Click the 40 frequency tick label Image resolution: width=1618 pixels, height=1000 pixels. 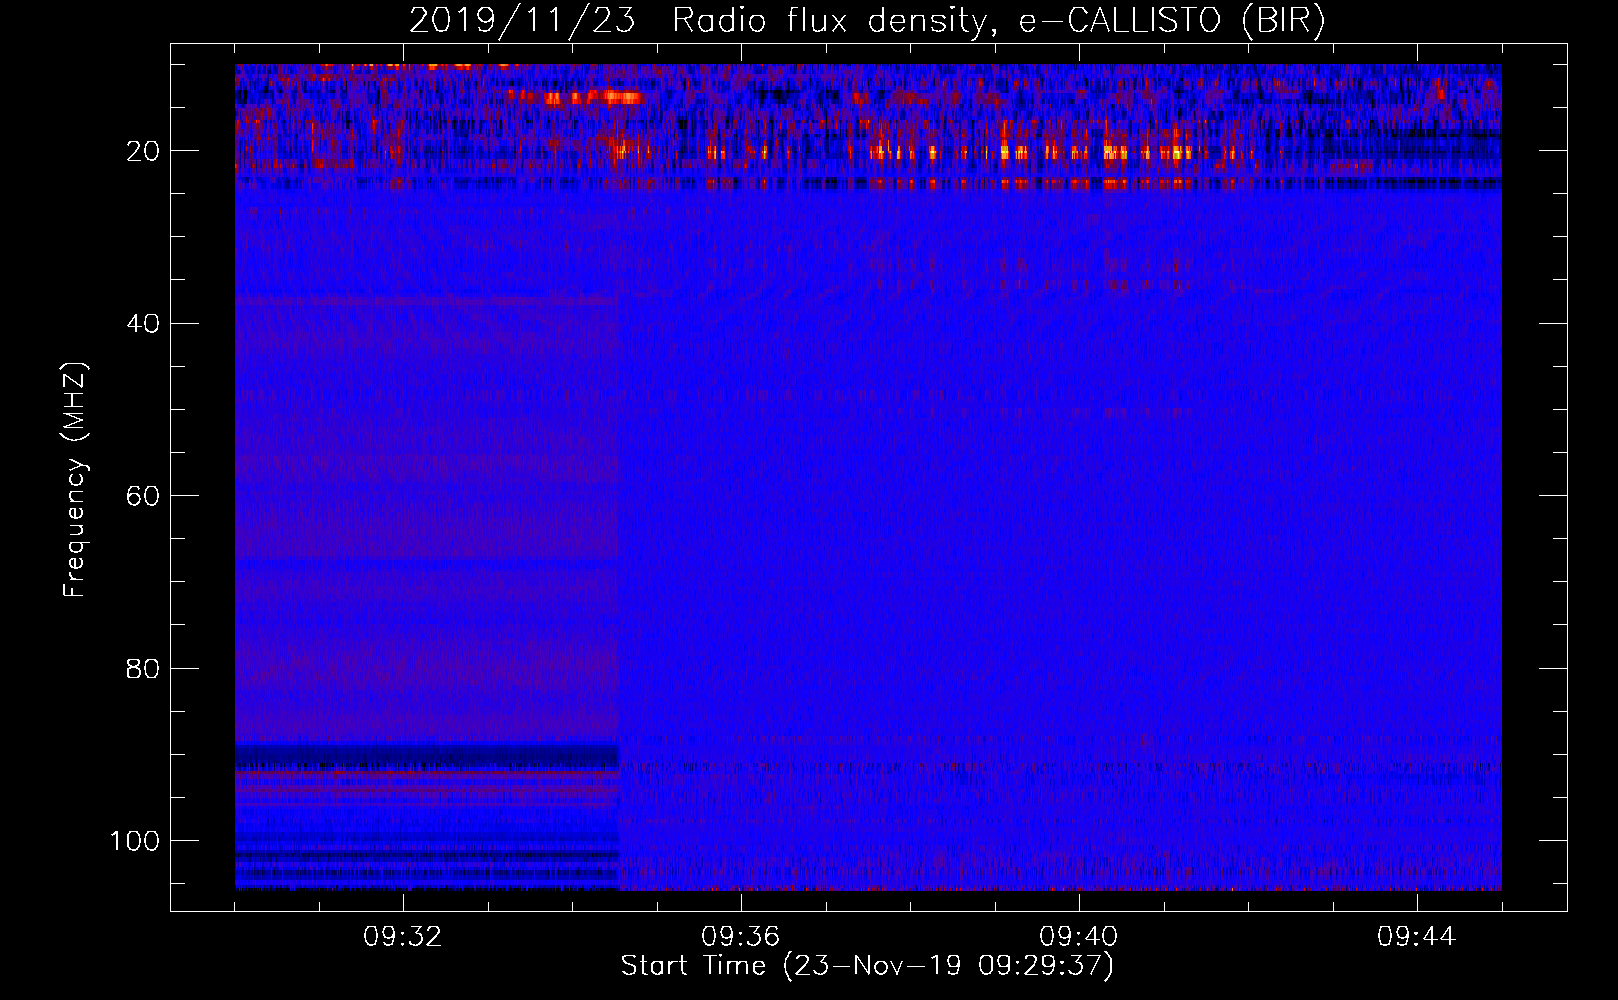pyautogui.click(x=143, y=324)
